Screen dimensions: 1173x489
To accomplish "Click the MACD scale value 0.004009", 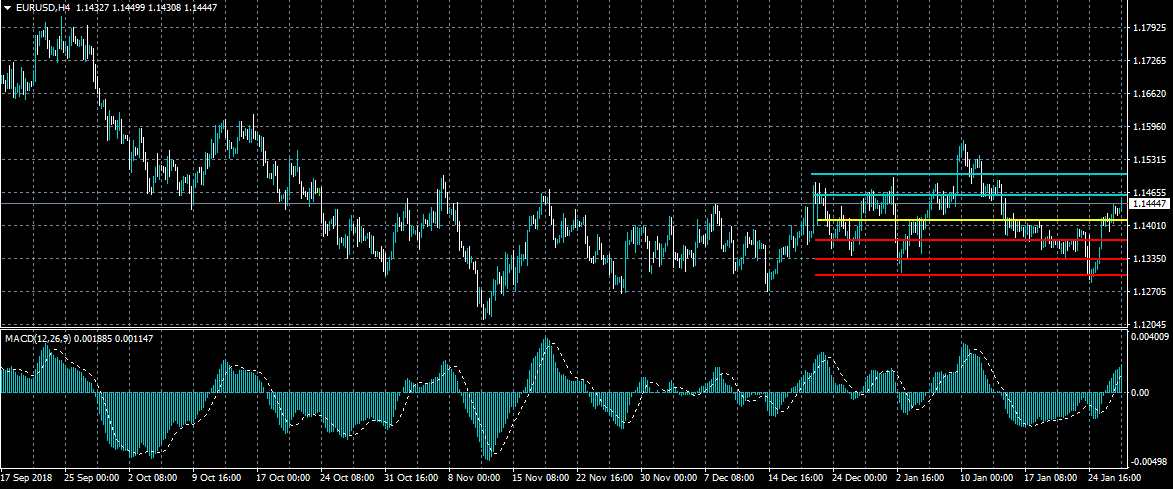I will 1152,337.
